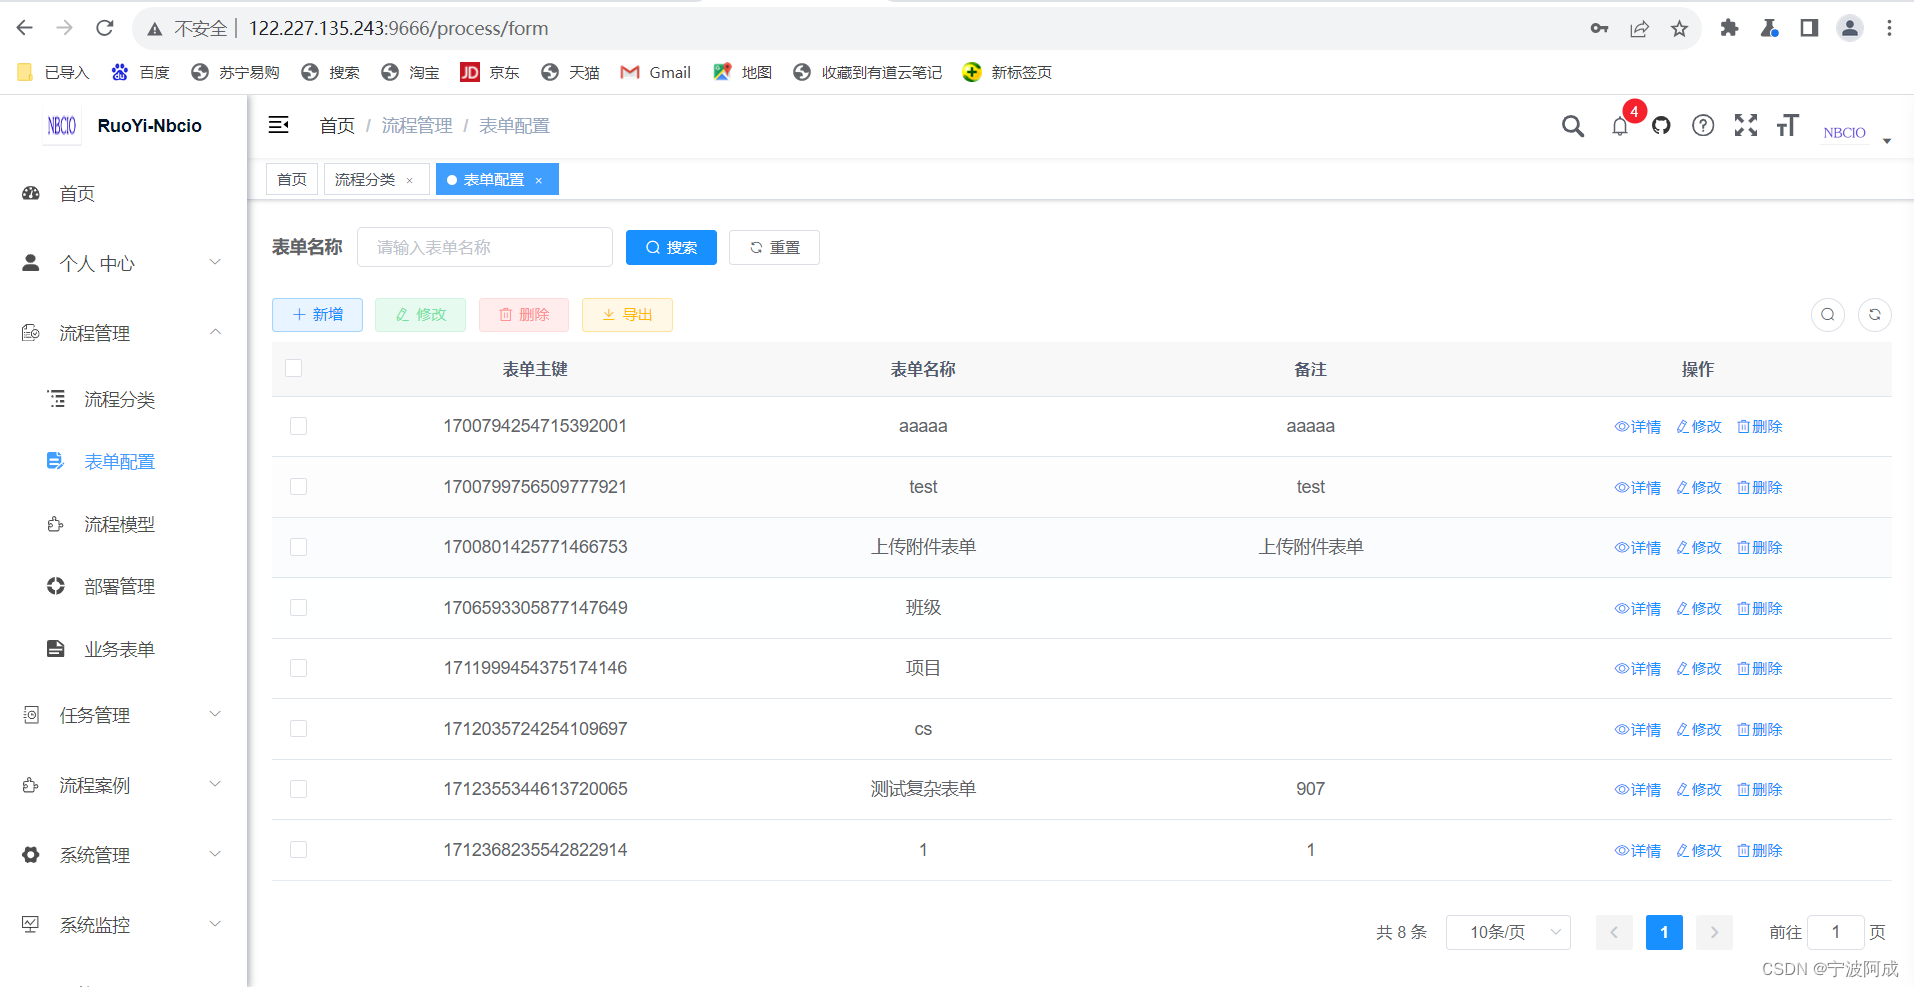Open the user dropdown arrow next to NBCIO
The height and width of the screenshot is (987, 1914).
click(x=1887, y=141)
